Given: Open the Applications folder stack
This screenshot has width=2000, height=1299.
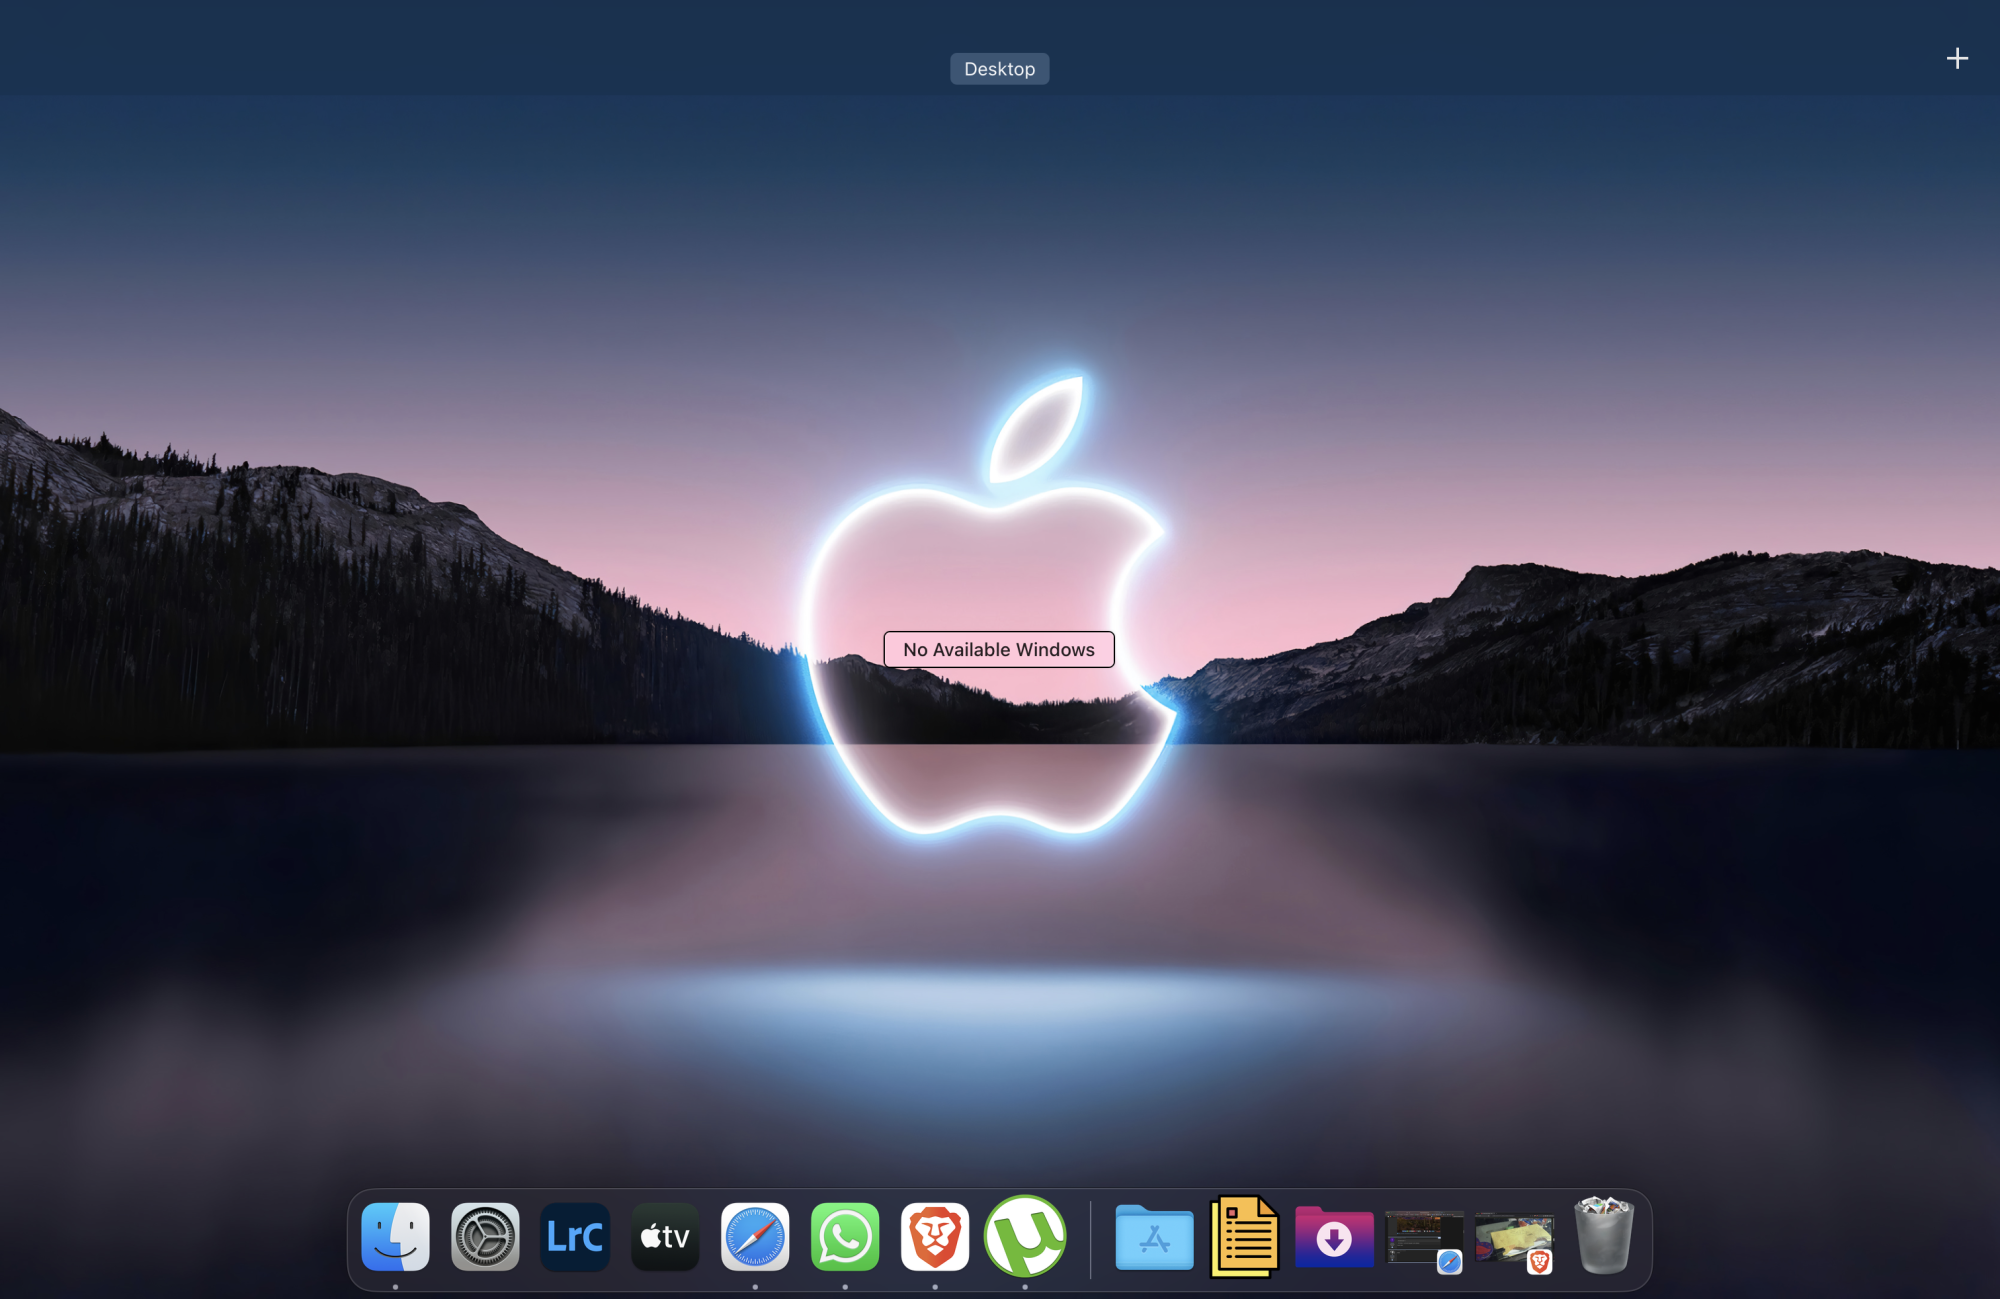Looking at the screenshot, I should [1154, 1238].
